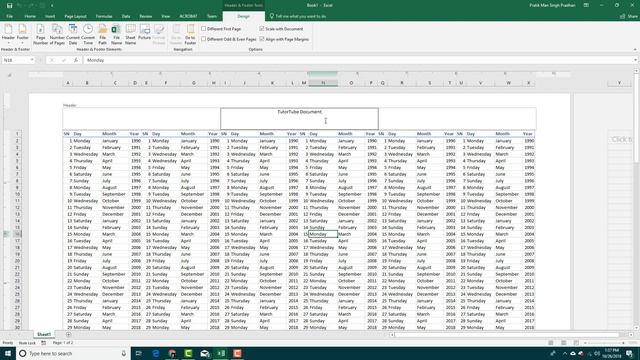Screen dimensions: 640x360
Task: Click the Insert Function fx button
Action: 76,60
